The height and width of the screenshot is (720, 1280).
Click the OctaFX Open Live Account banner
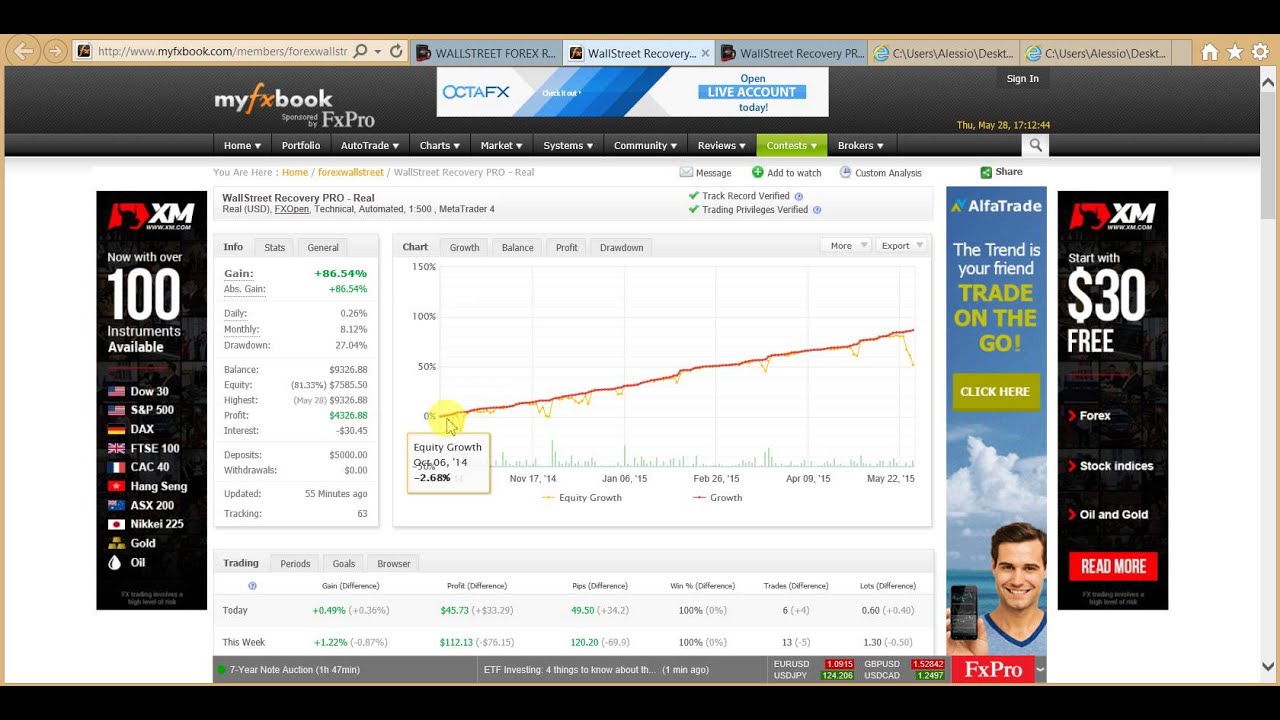[633, 92]
